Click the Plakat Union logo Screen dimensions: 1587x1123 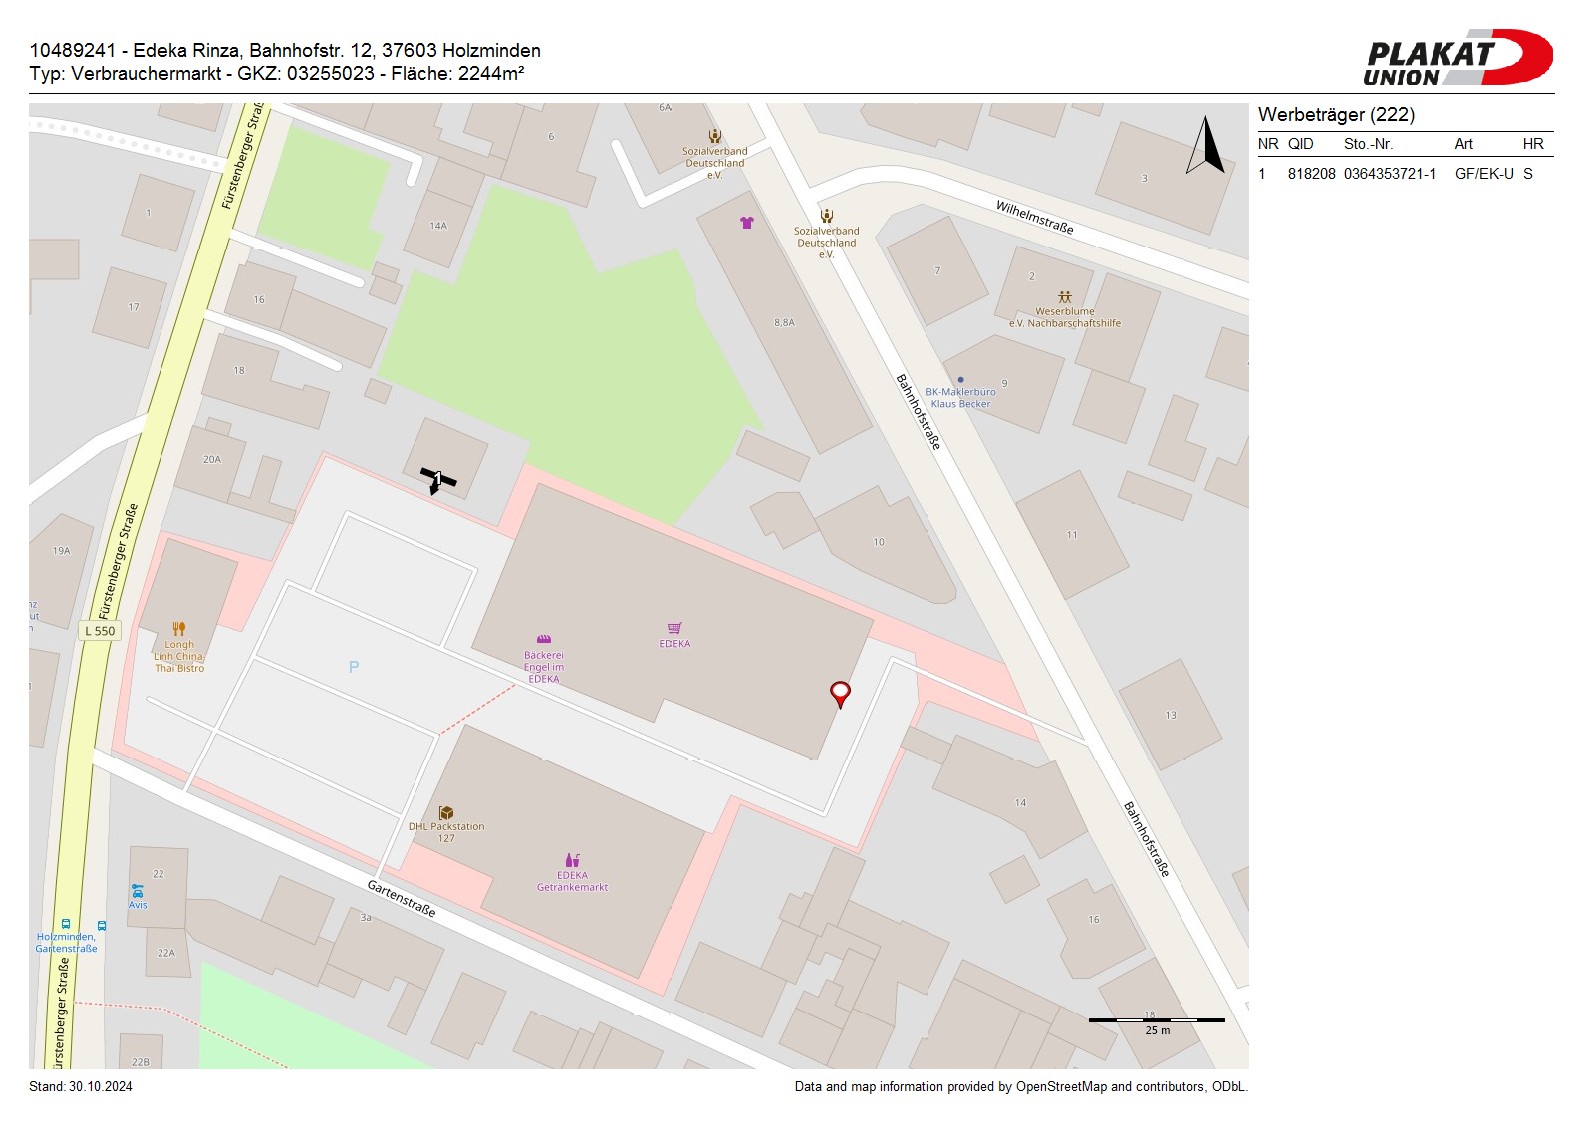(x=1457, y=58)
